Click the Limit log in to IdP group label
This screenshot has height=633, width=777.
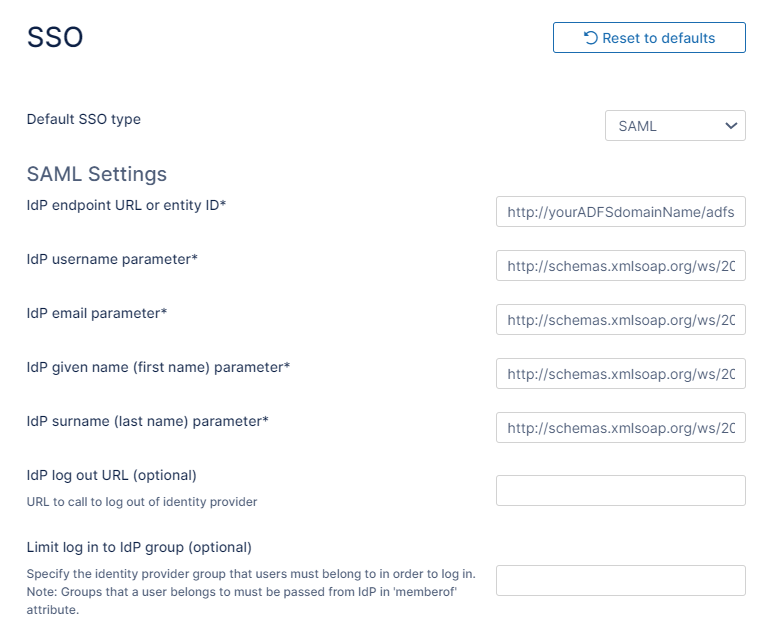pyautogui.click(x=139, y=547)
